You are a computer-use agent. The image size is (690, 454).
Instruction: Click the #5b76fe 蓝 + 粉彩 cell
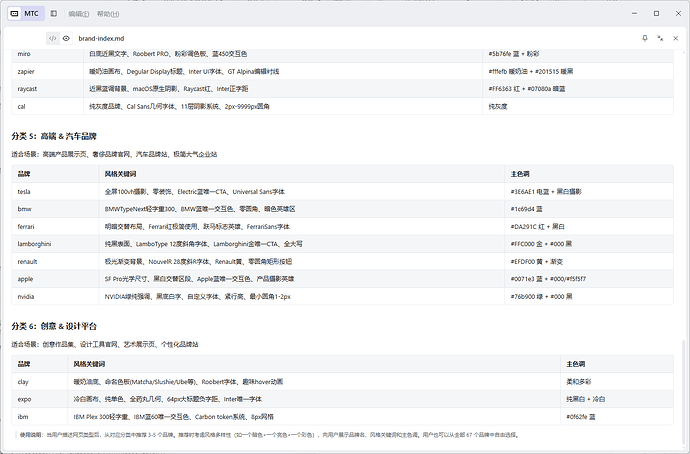click(x=578, y=54)
